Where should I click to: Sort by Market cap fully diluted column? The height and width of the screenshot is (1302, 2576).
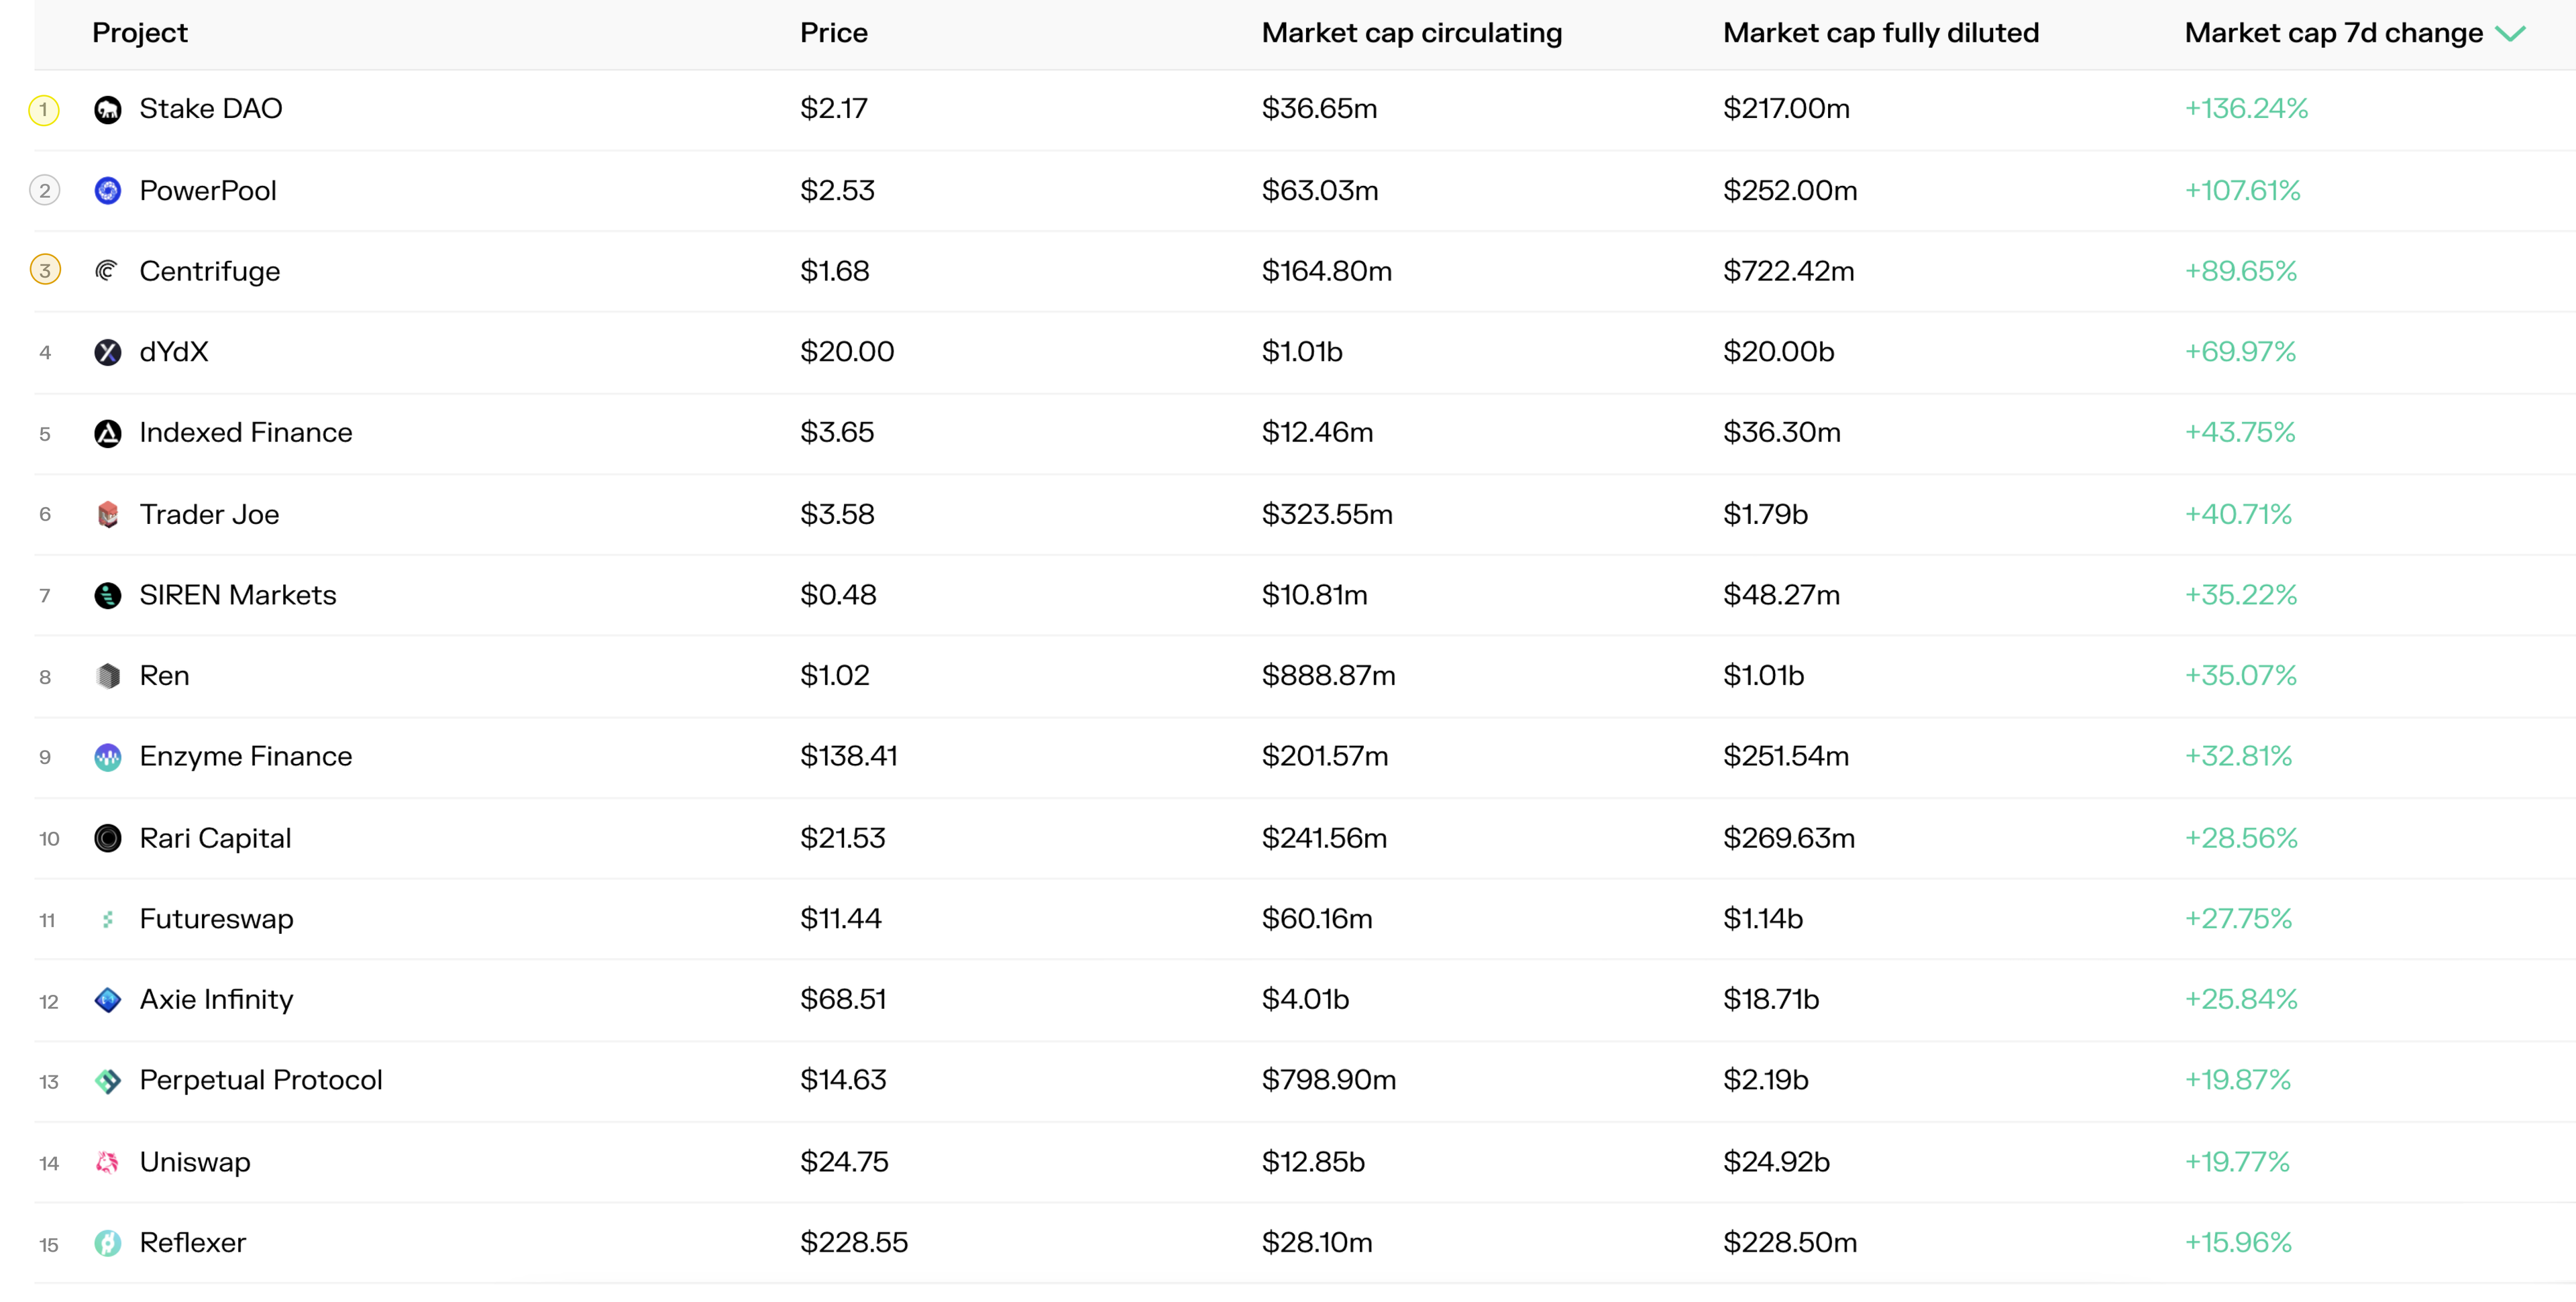coord(1880,33)
